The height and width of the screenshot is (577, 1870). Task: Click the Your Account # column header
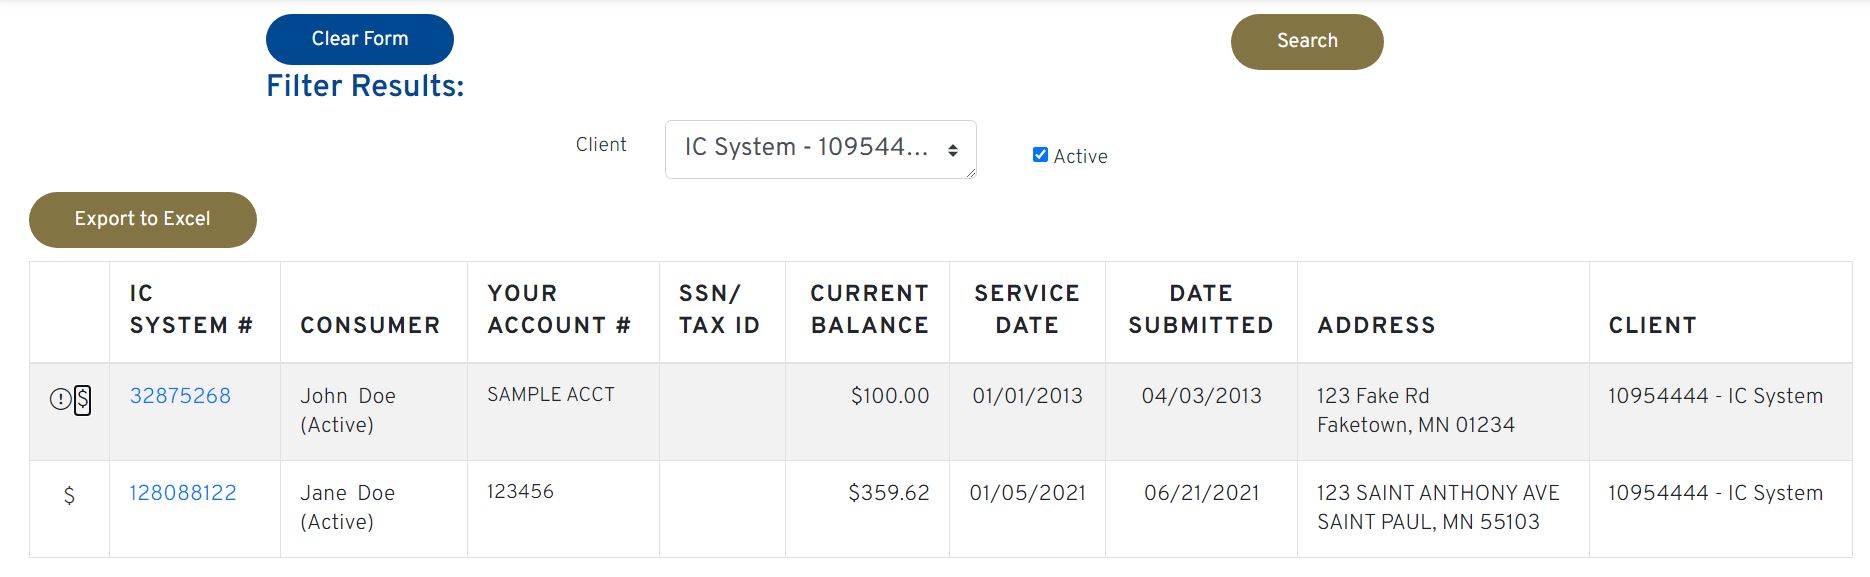click(x=559, y=310)
